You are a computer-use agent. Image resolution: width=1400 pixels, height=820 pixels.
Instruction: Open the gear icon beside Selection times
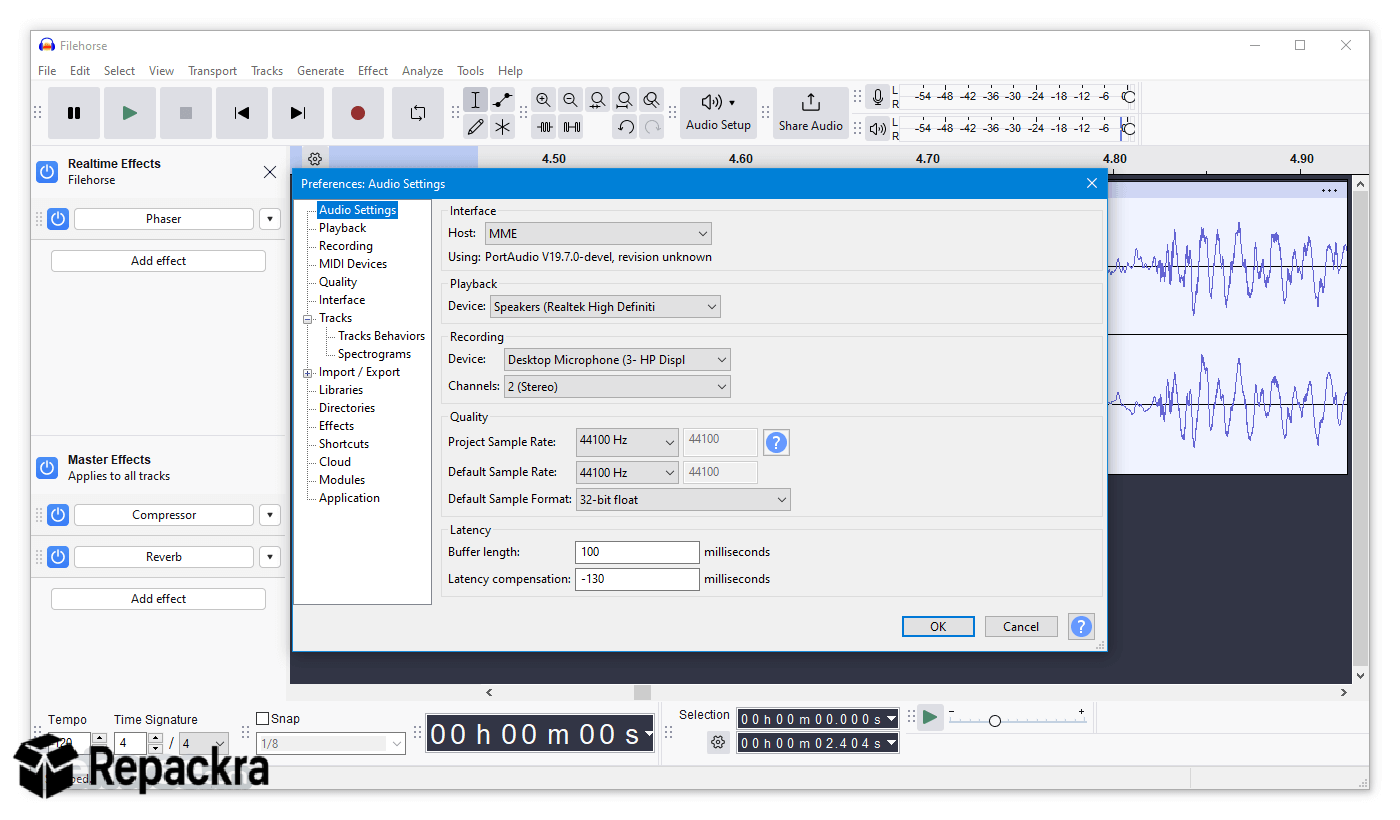pyautogui.click(x=718, y=742)
